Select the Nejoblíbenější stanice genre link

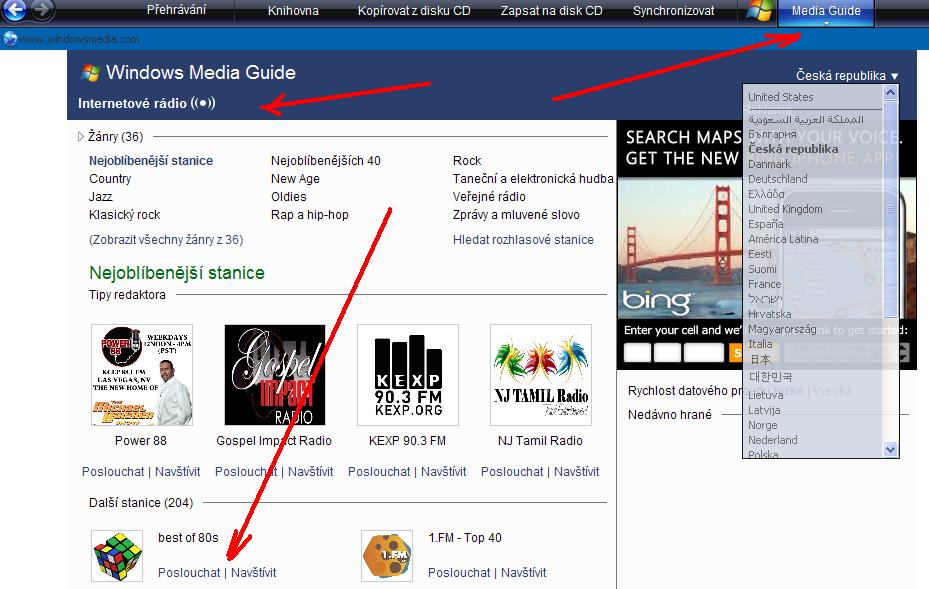point(150,161)
